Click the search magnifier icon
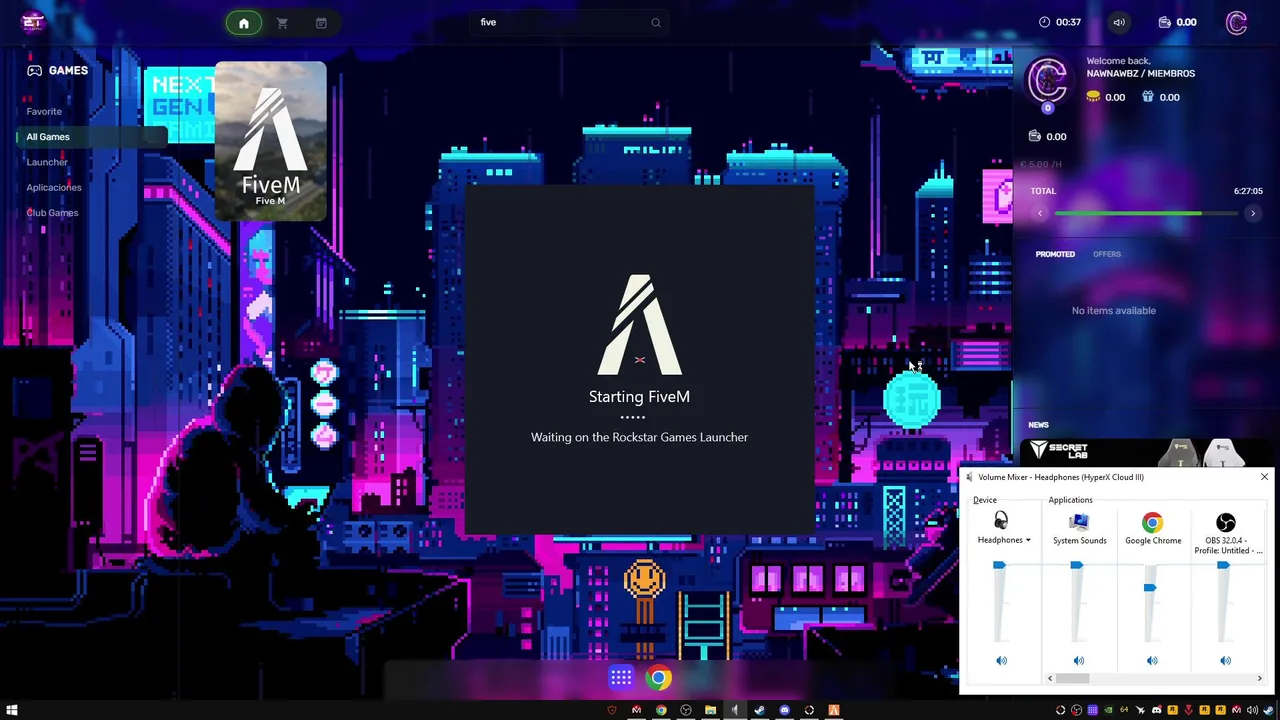The height and width of the screenshot is (720, 1280). [x=656, y=23]
